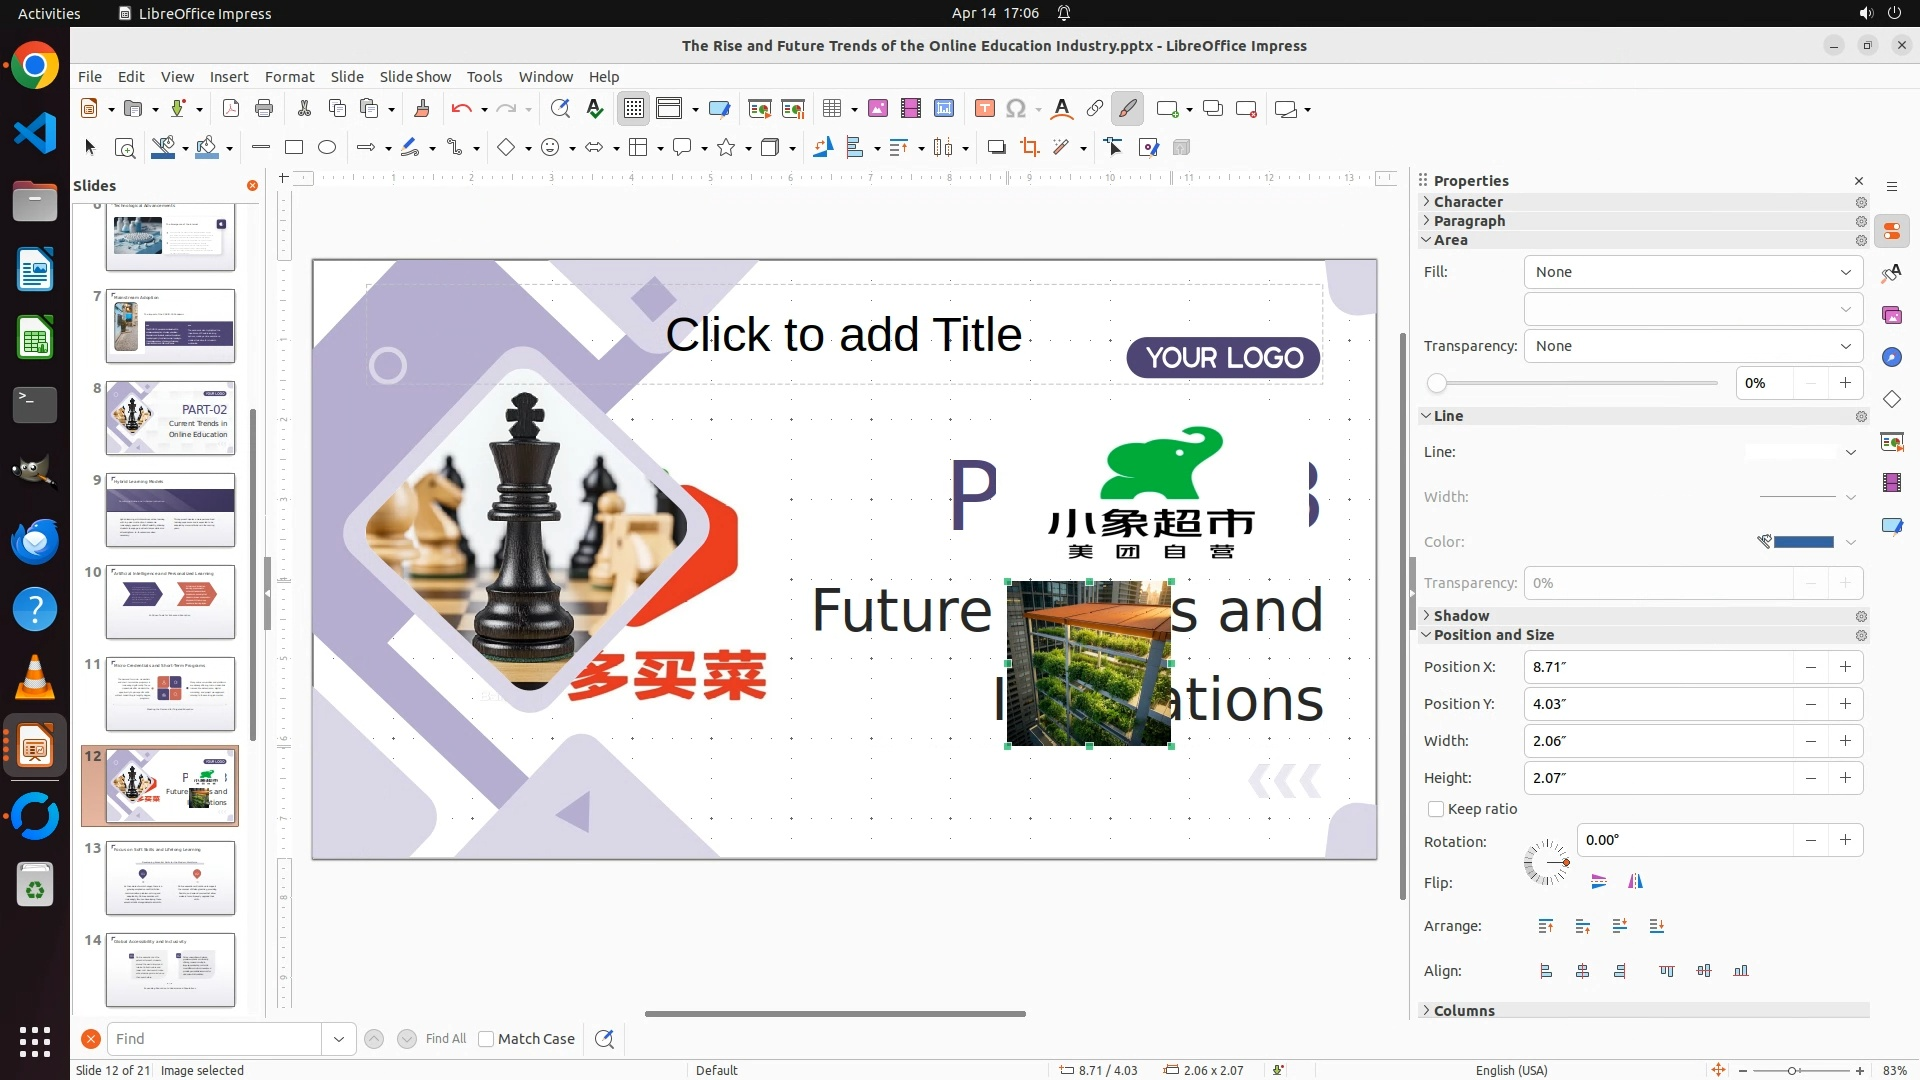
Task: Select slide 13 thumbnail
Action: click(x=170, y=877)
